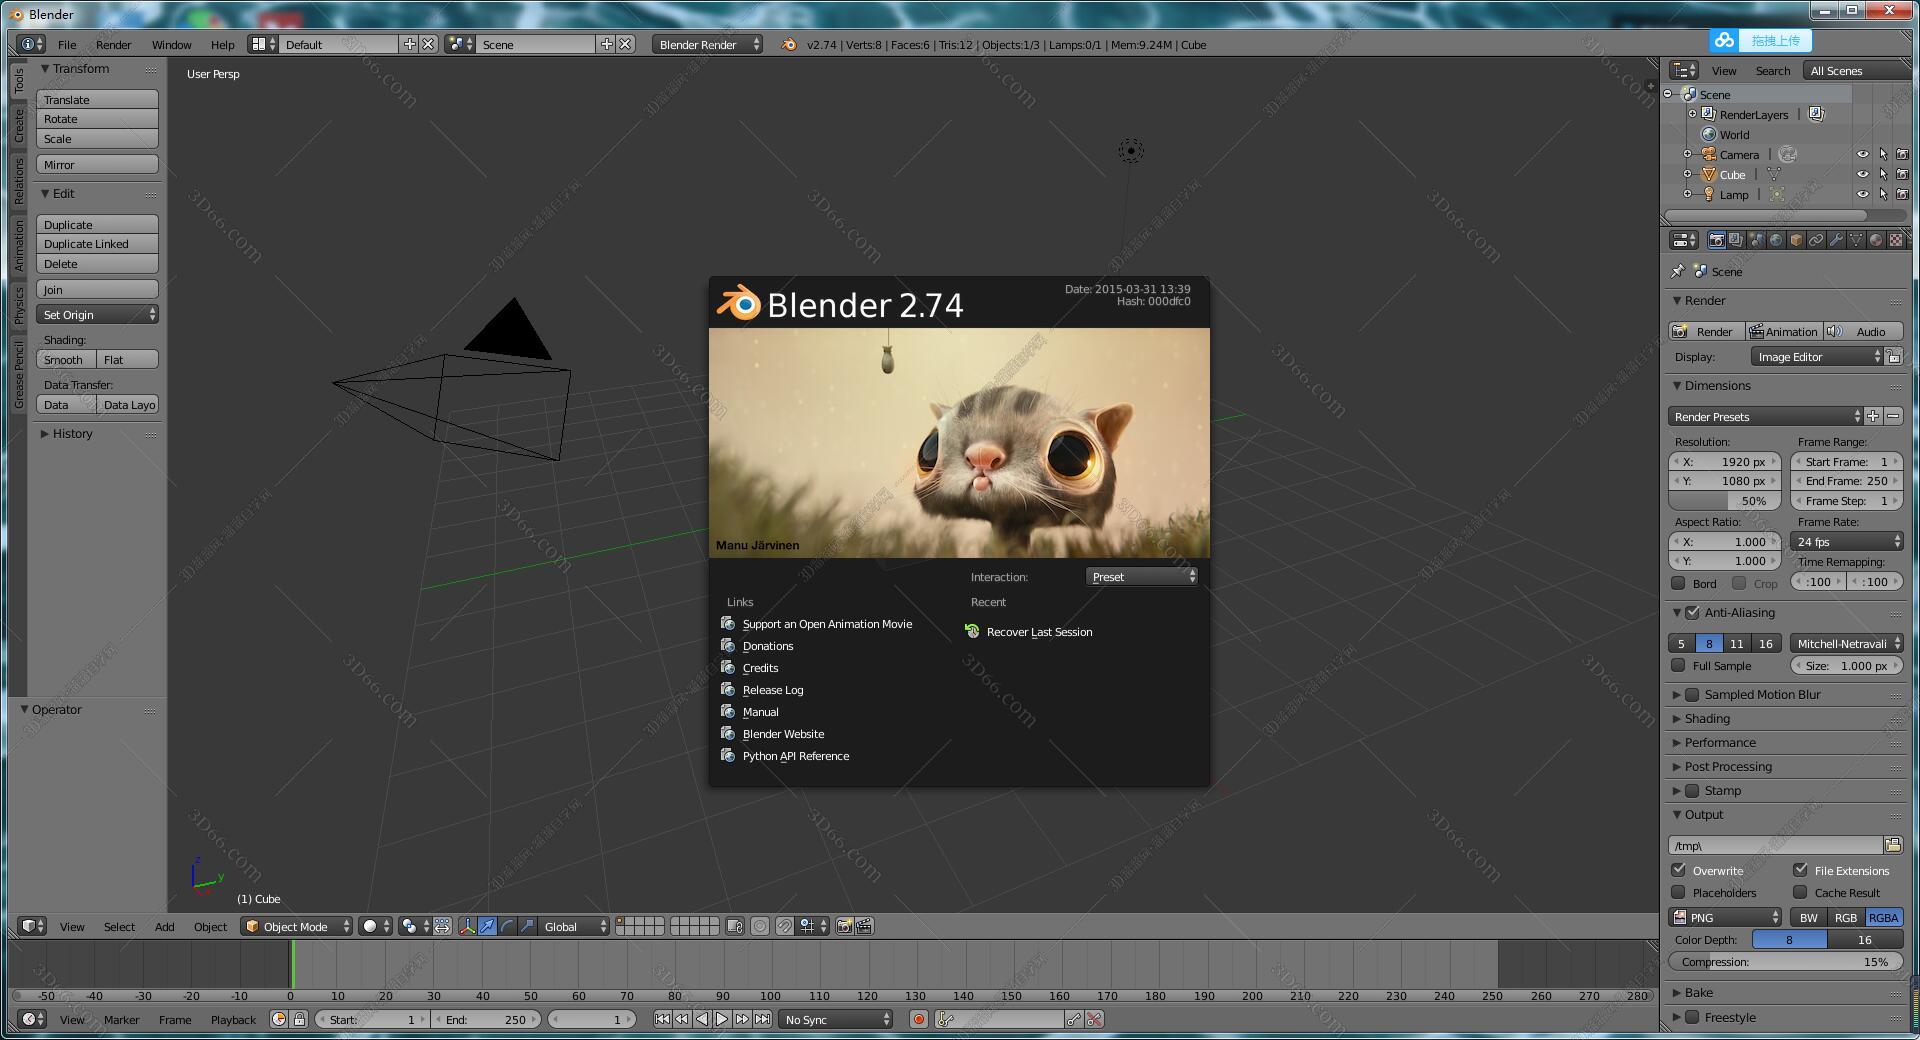Open the Object Mode dropdown
Image resolution: width=1920 pixels, height=1040 pixels.
(x=296, y=927)
